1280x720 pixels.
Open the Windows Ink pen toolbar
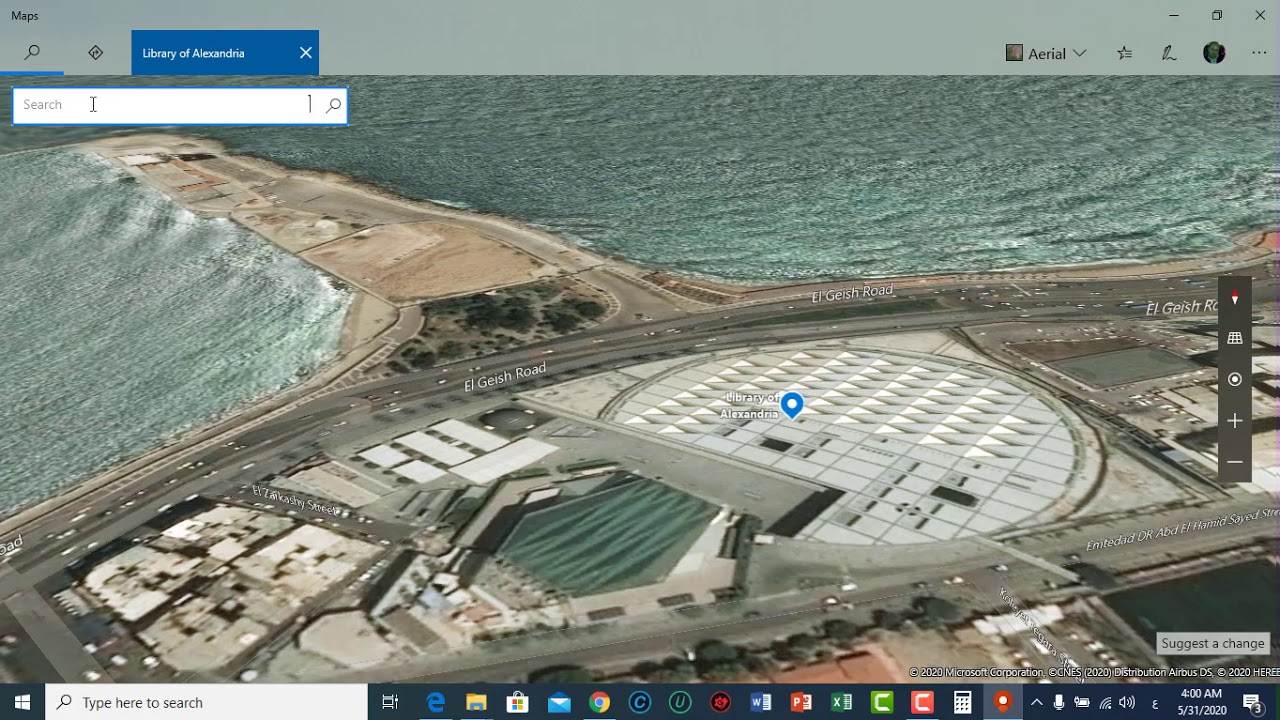click(1169, 53)
